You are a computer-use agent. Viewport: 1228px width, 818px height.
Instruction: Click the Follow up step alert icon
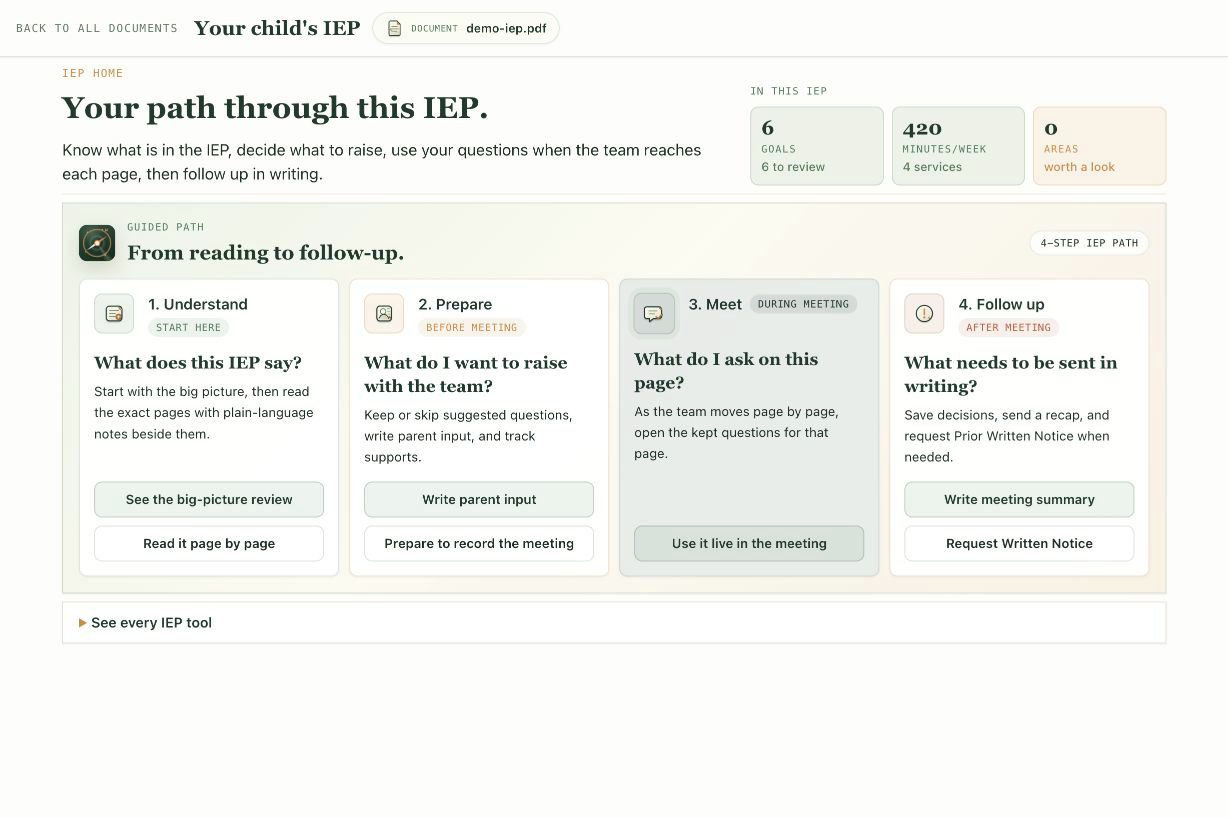(x=924, y=313)
